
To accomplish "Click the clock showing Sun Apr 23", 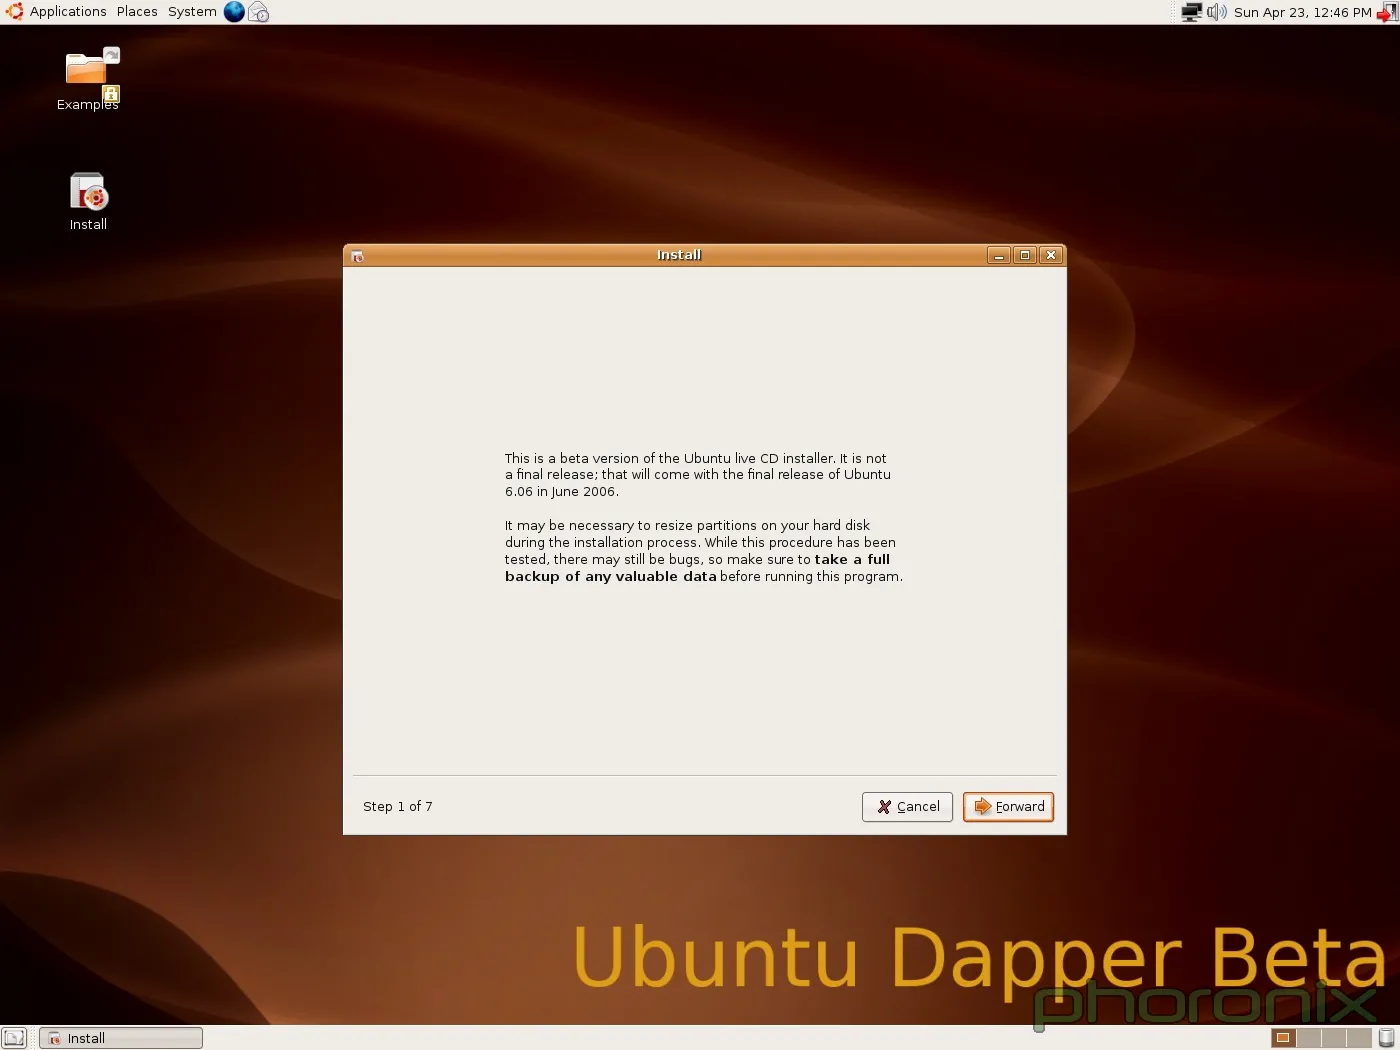I will [1302, 12].
